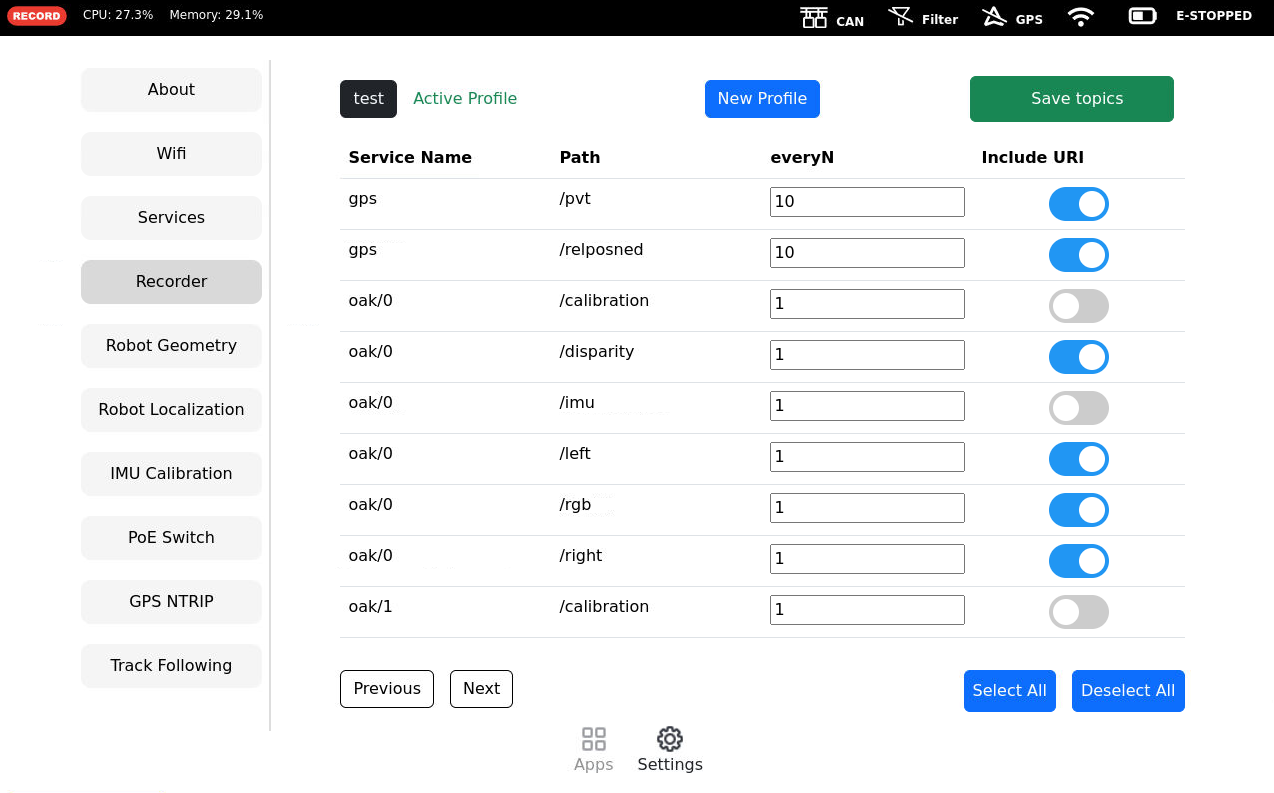Click the battery status icon
1274x793 pixels.
[x=1142, y=16]
